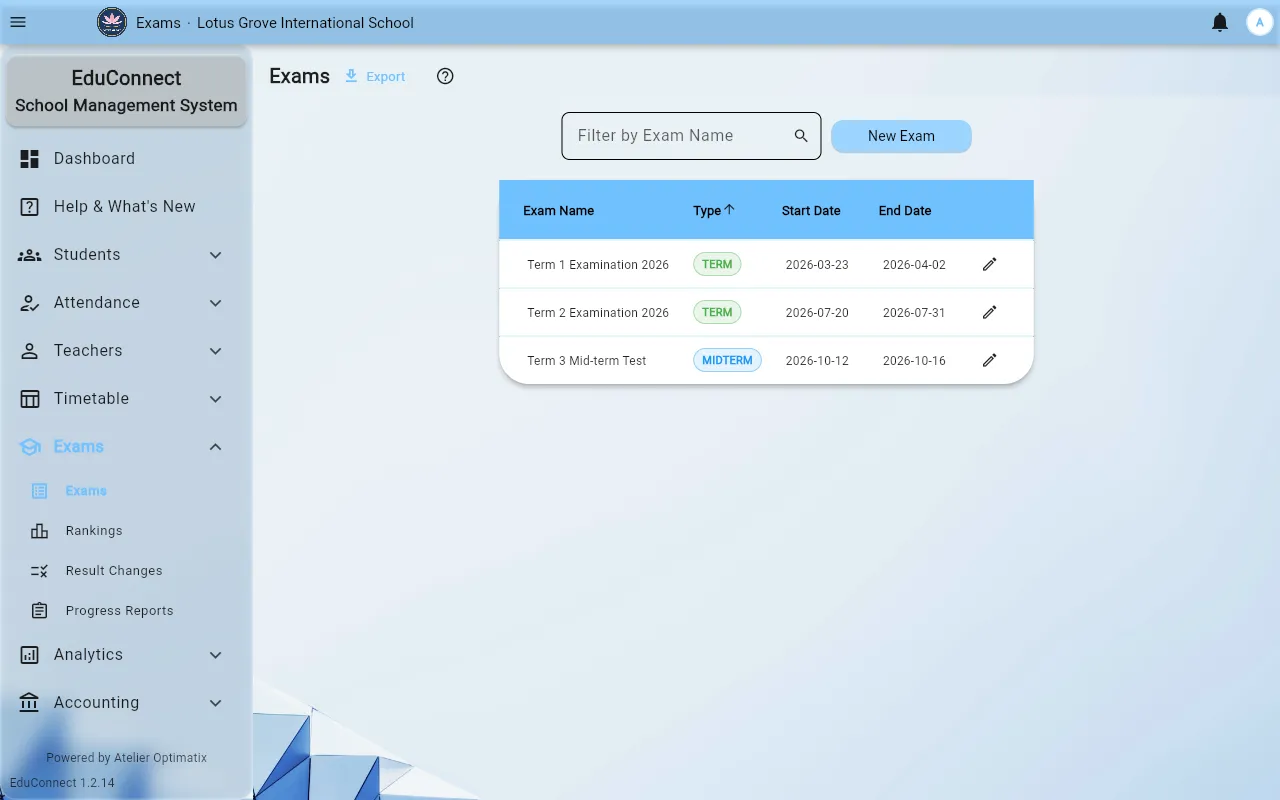Viewport: 1280px width, 800px height.
Task: Click the Teachers person icon
Action: point(30,350)
